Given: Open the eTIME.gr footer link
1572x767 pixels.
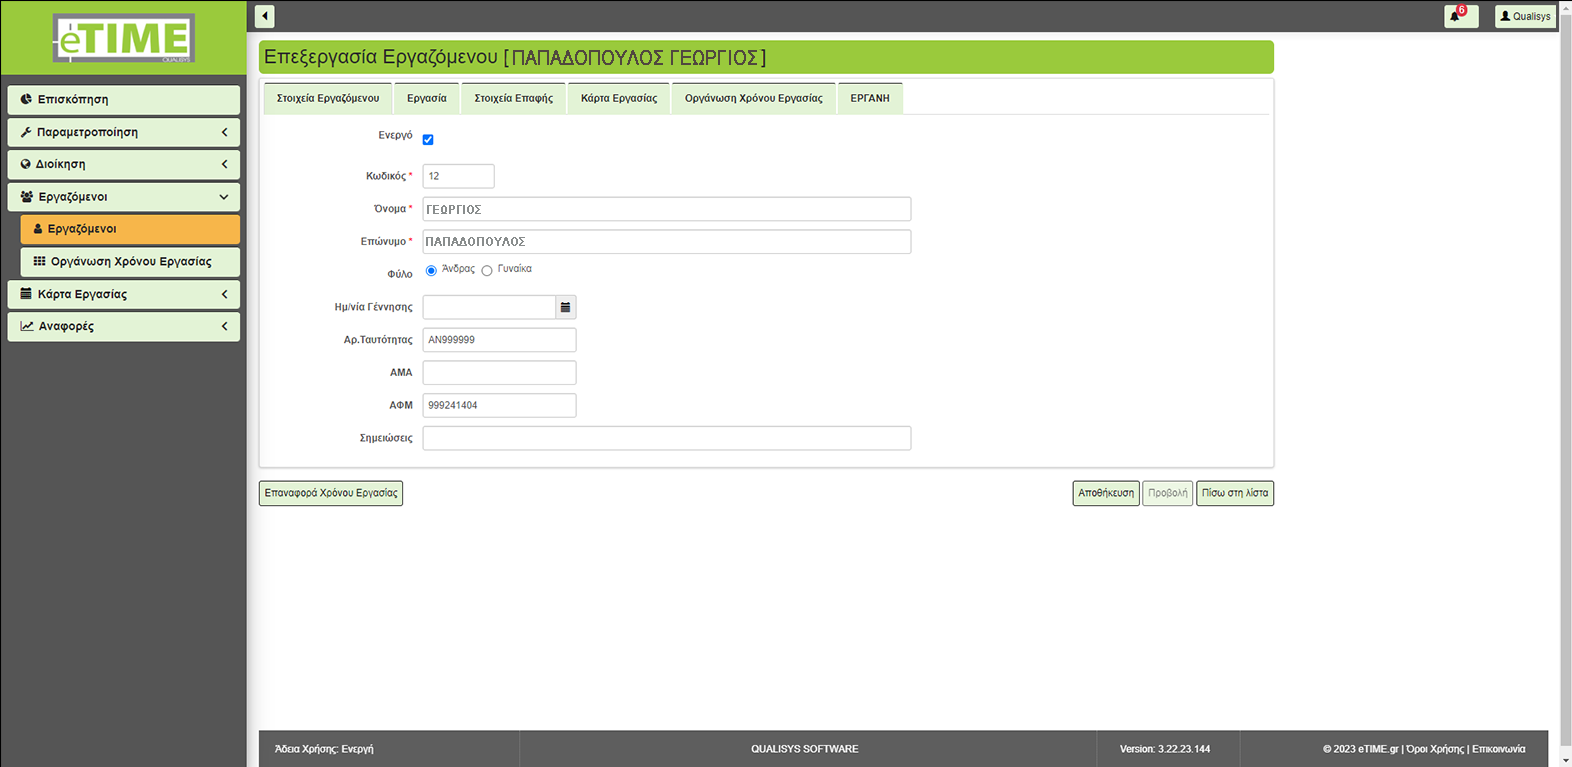Looking at the screenshot, I should [1378, 749].
